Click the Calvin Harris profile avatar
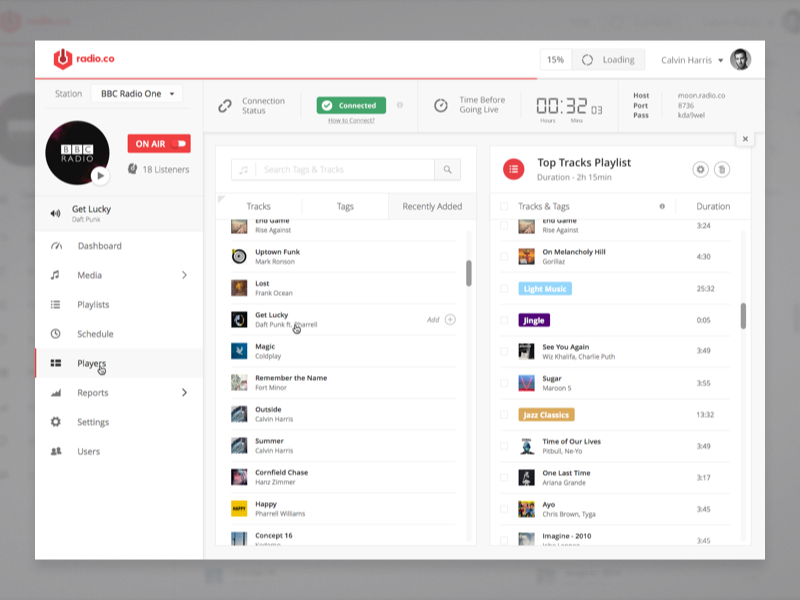 (x=740, y=60)
